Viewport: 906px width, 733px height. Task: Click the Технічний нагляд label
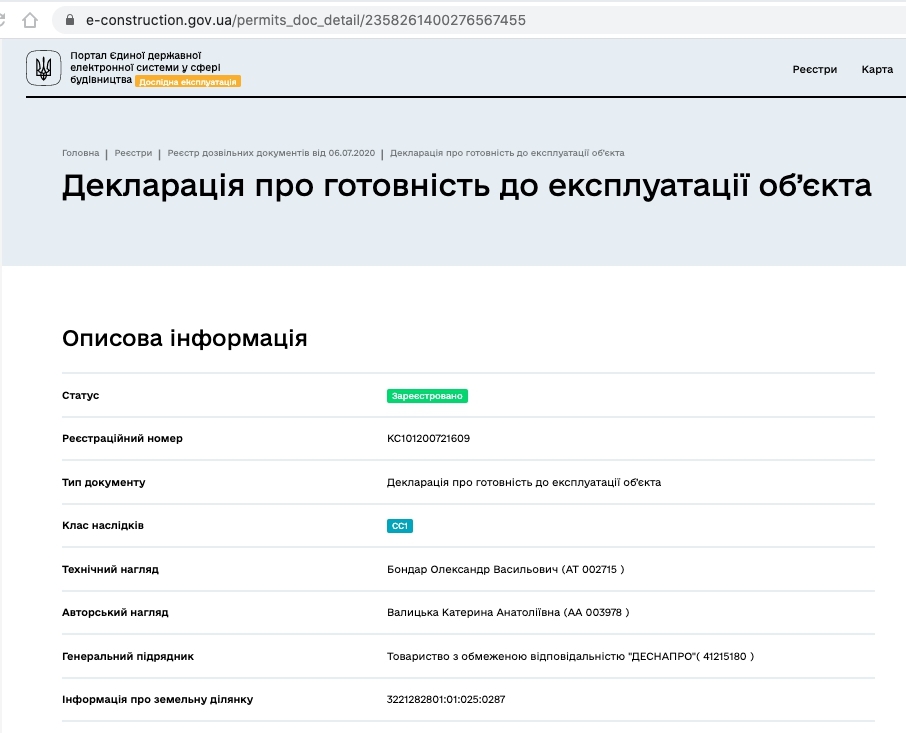[x=110, y=570]
